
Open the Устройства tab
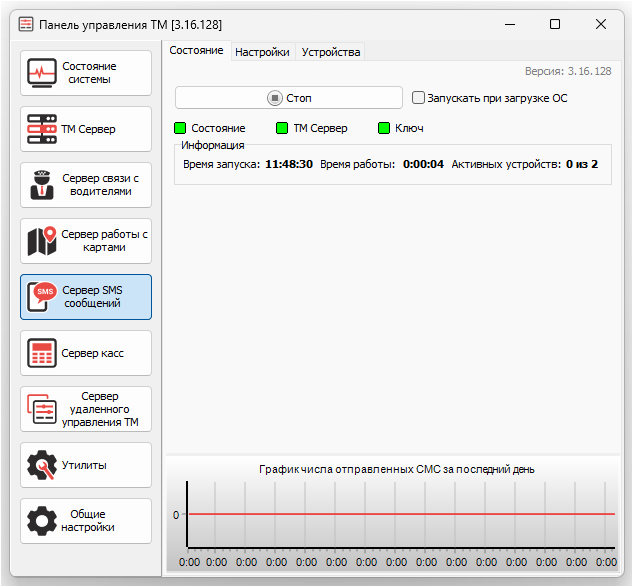(x=331, y=52)
